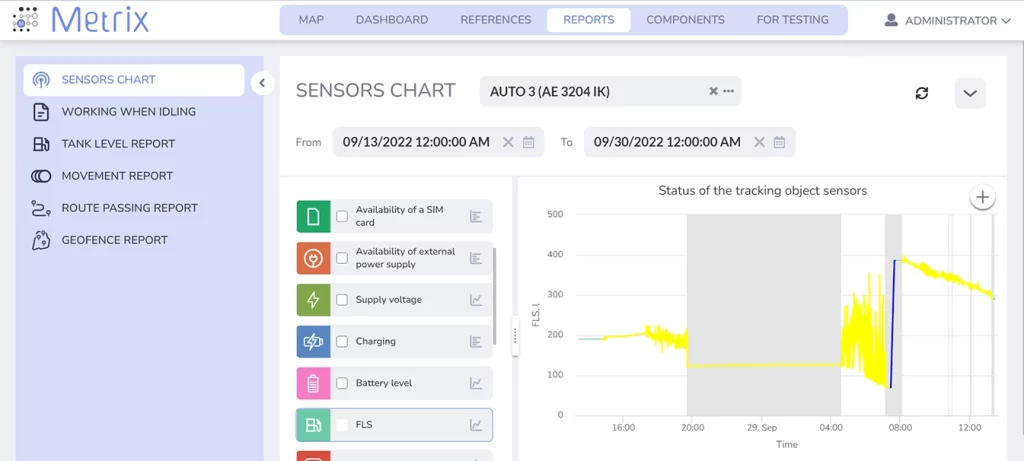This screenshot has width=1024, height=461.
Task: Switch to the DASHBOARD tab
Action: (x=392, y=20)
